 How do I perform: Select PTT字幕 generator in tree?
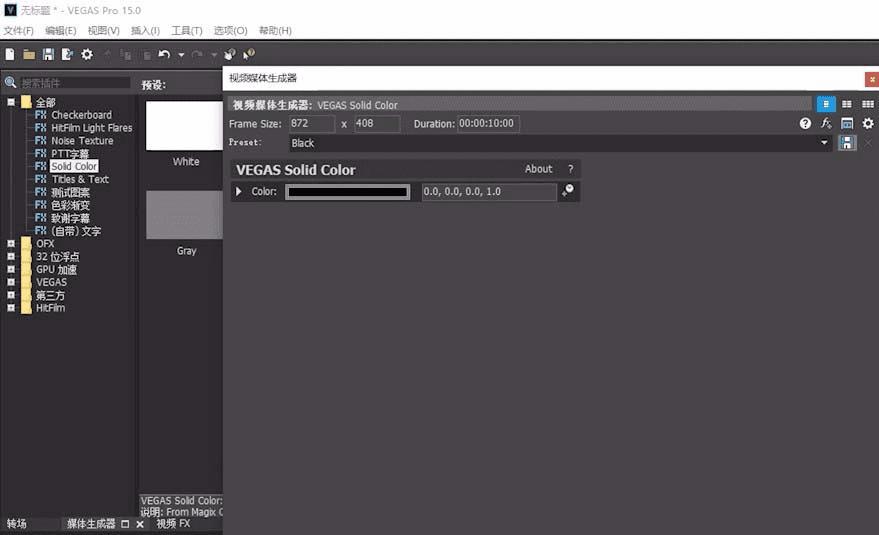[x=70, y=154]
